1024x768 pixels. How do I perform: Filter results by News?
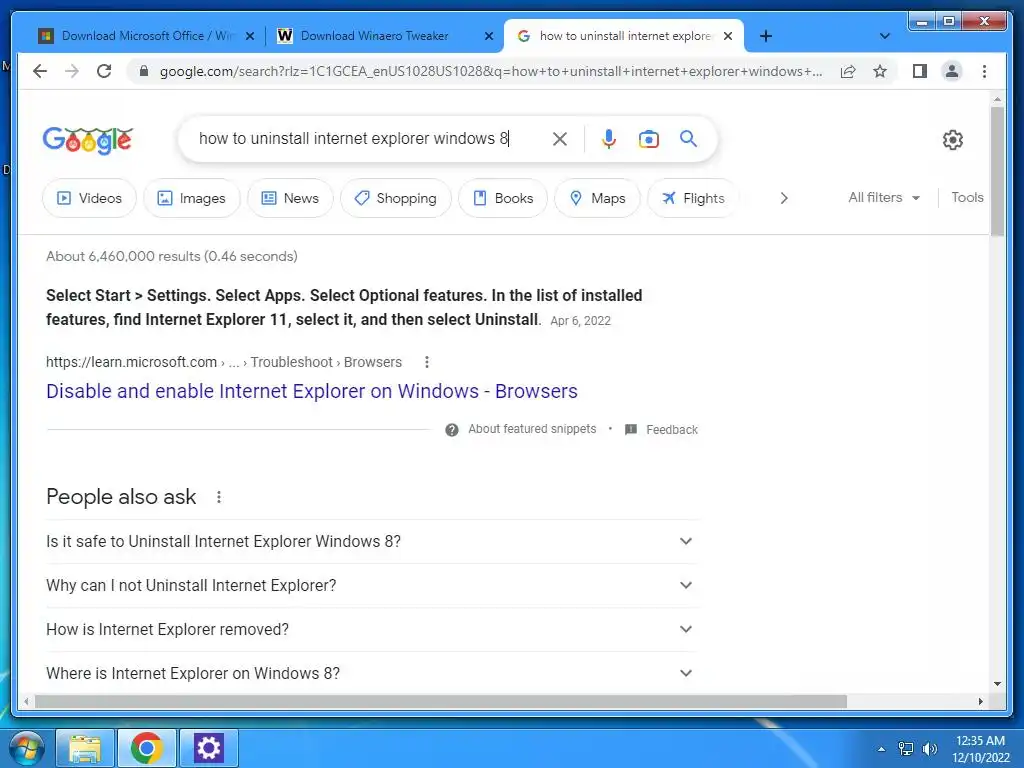[x=290, y=198]
